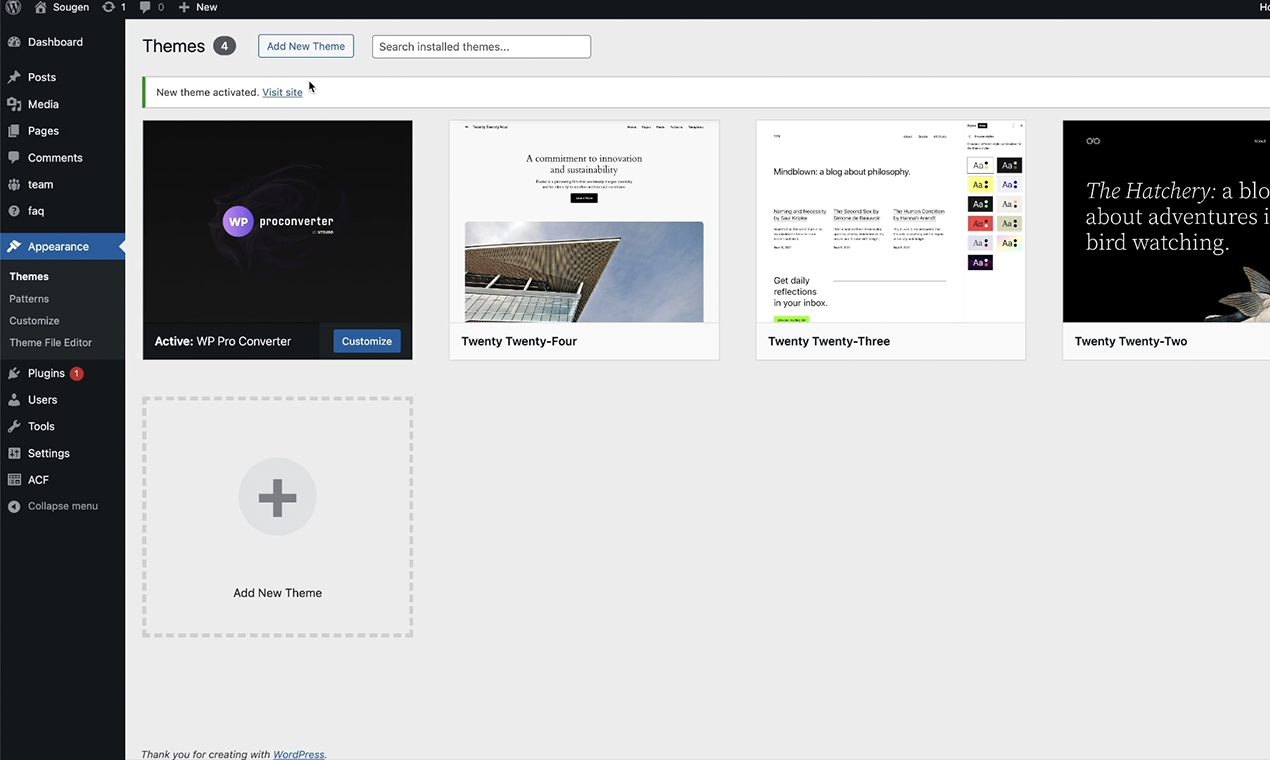Open the Pages menu item

click(63, 131)
